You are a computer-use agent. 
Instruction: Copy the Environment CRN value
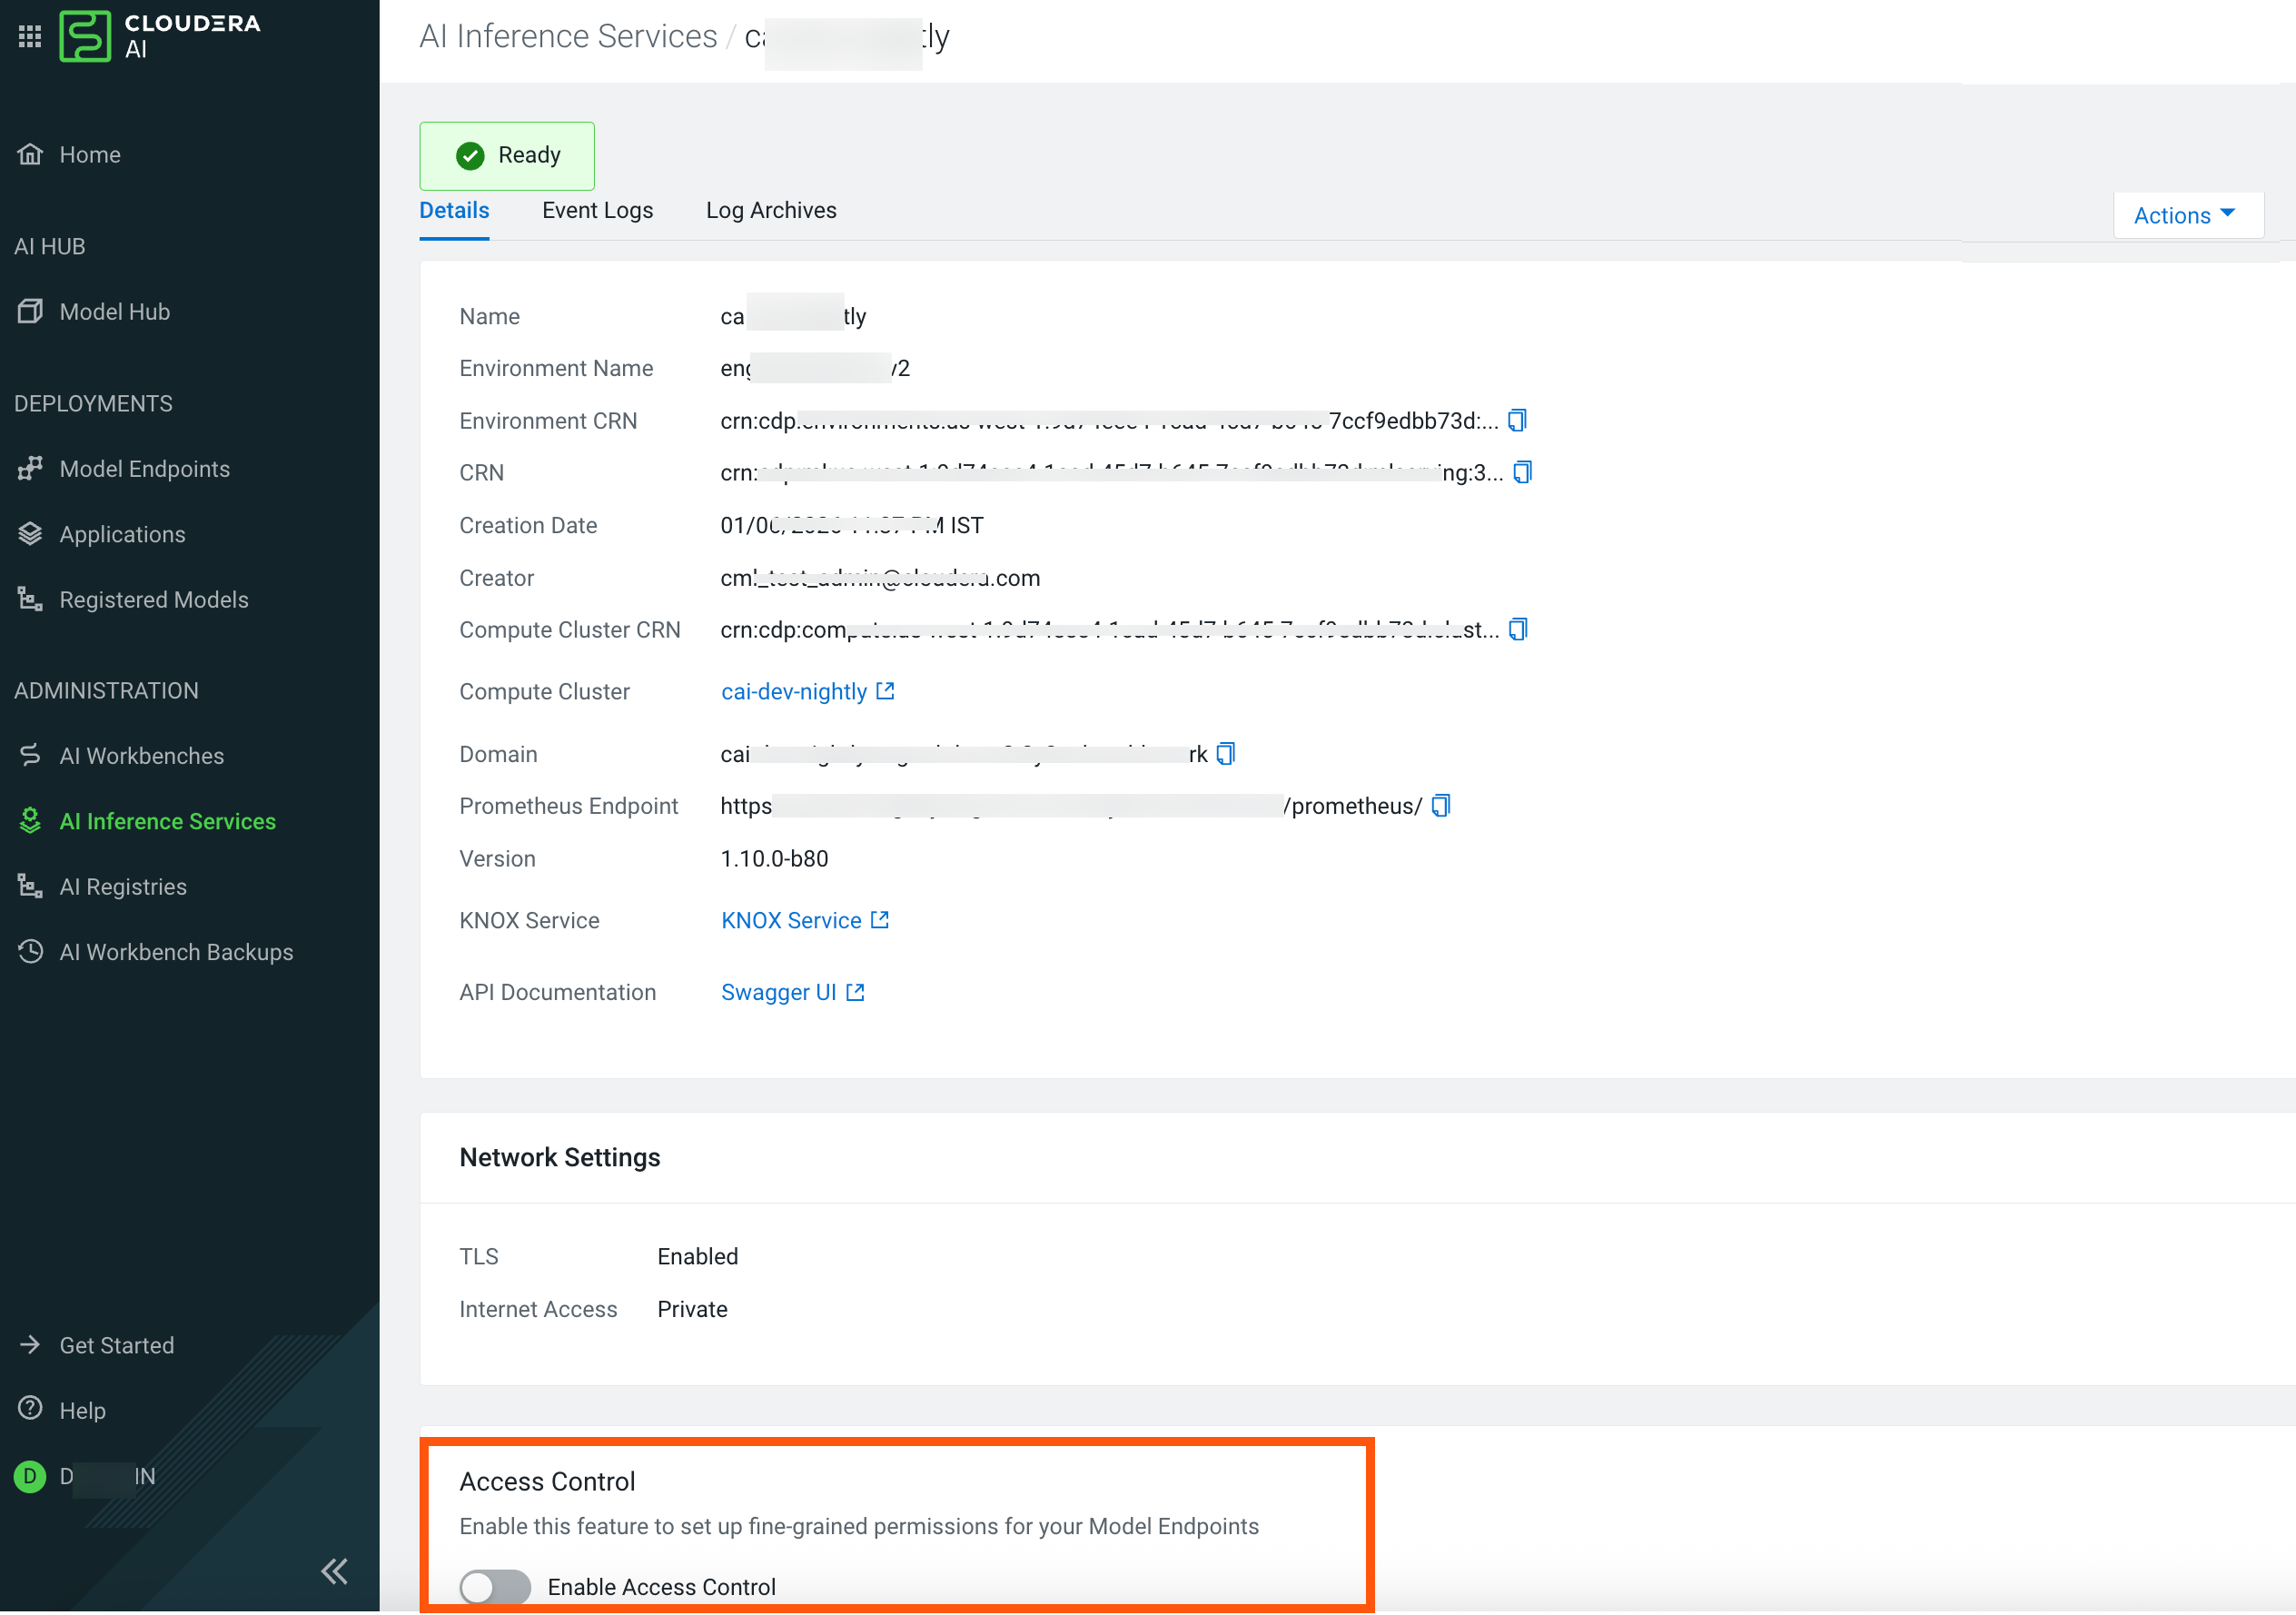1517,421
